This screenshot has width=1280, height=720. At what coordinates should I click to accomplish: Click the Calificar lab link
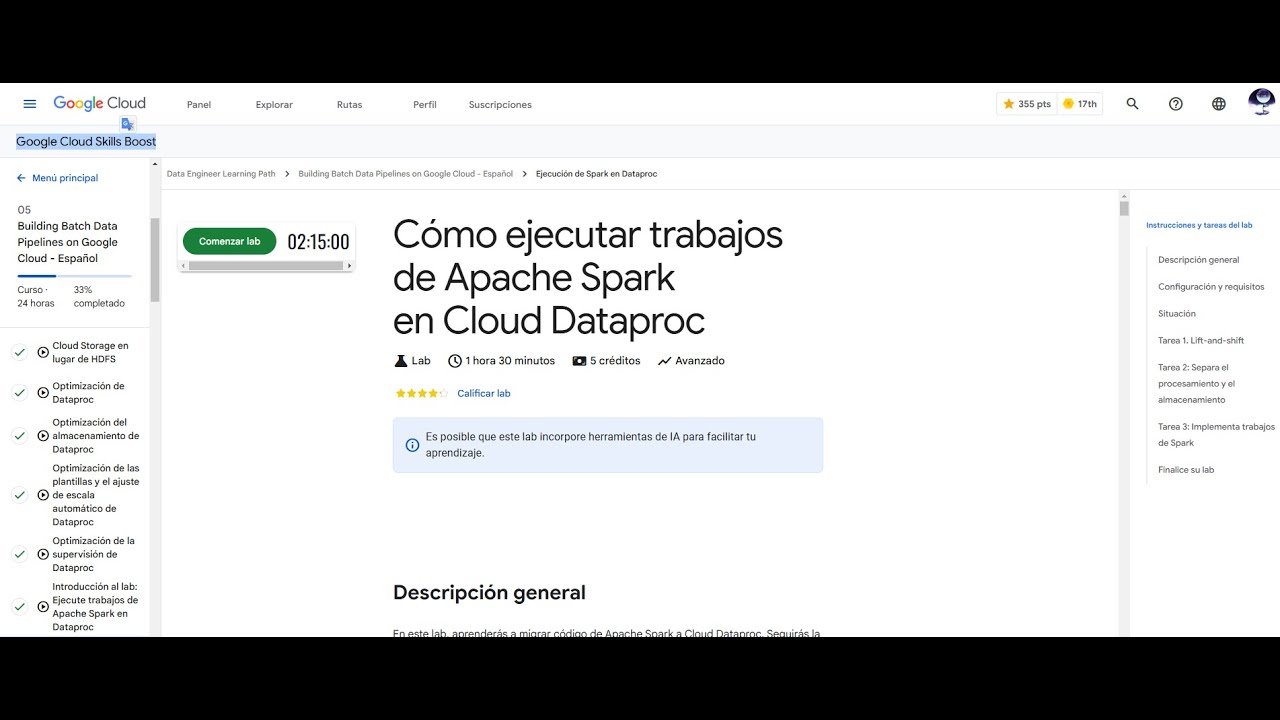pyautogui.click(x=484, y=394)
